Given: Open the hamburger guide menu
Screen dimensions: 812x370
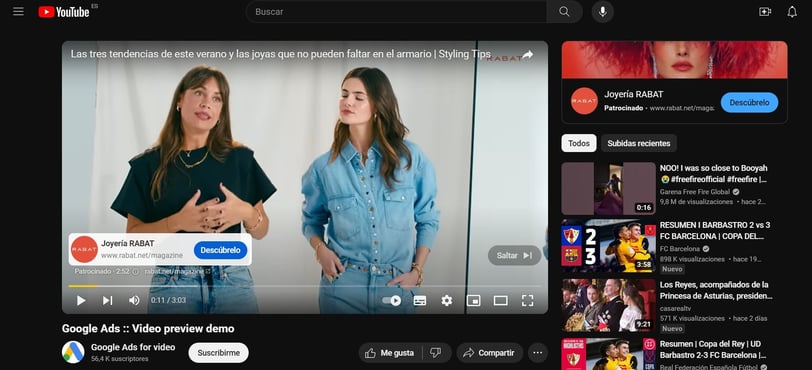Looking at the screenshot, I should pos(18,11).
